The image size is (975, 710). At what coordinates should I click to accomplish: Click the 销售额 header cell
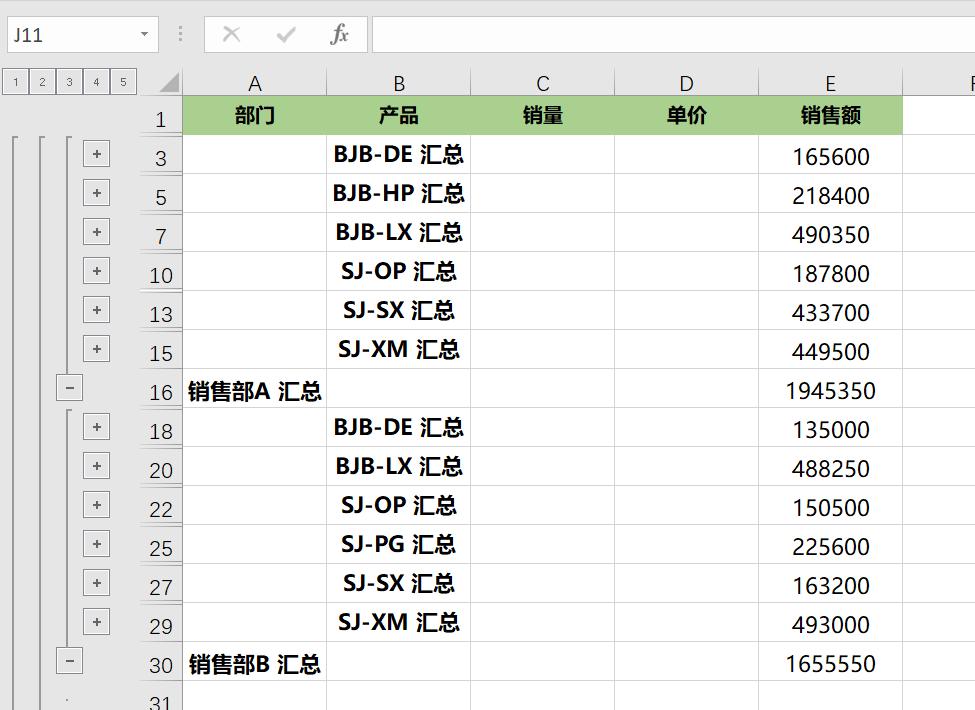tap(830, 116)
